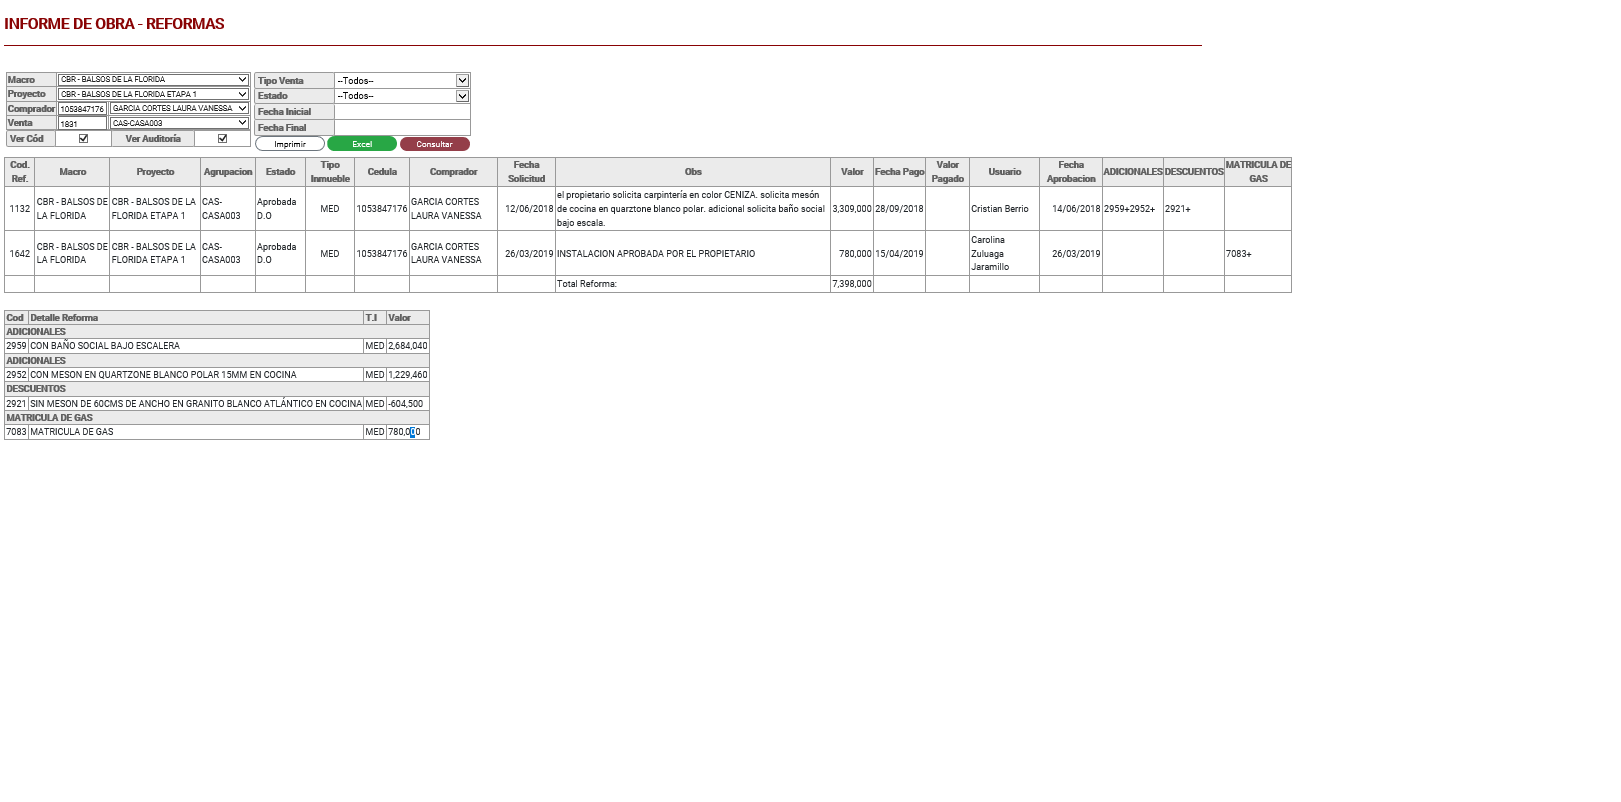Click the Fecha Aprobacion column header

coord(1071,172)
